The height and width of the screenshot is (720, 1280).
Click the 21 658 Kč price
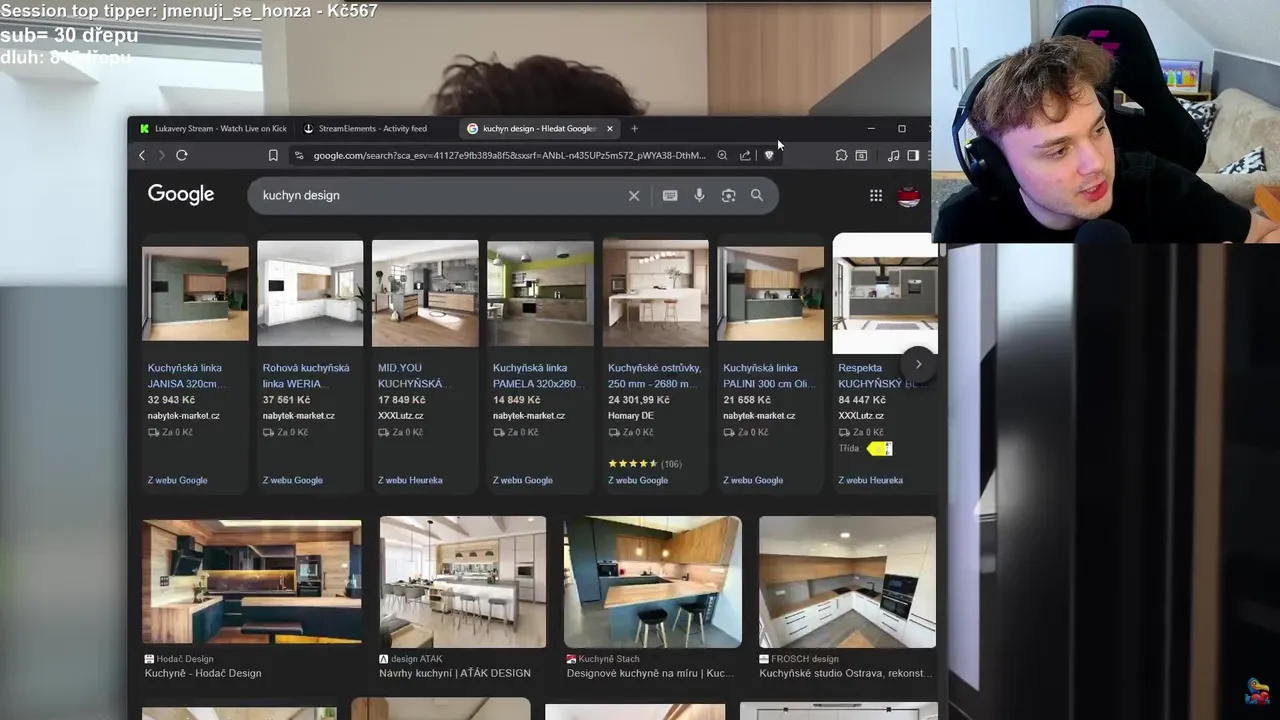point(746,400)
